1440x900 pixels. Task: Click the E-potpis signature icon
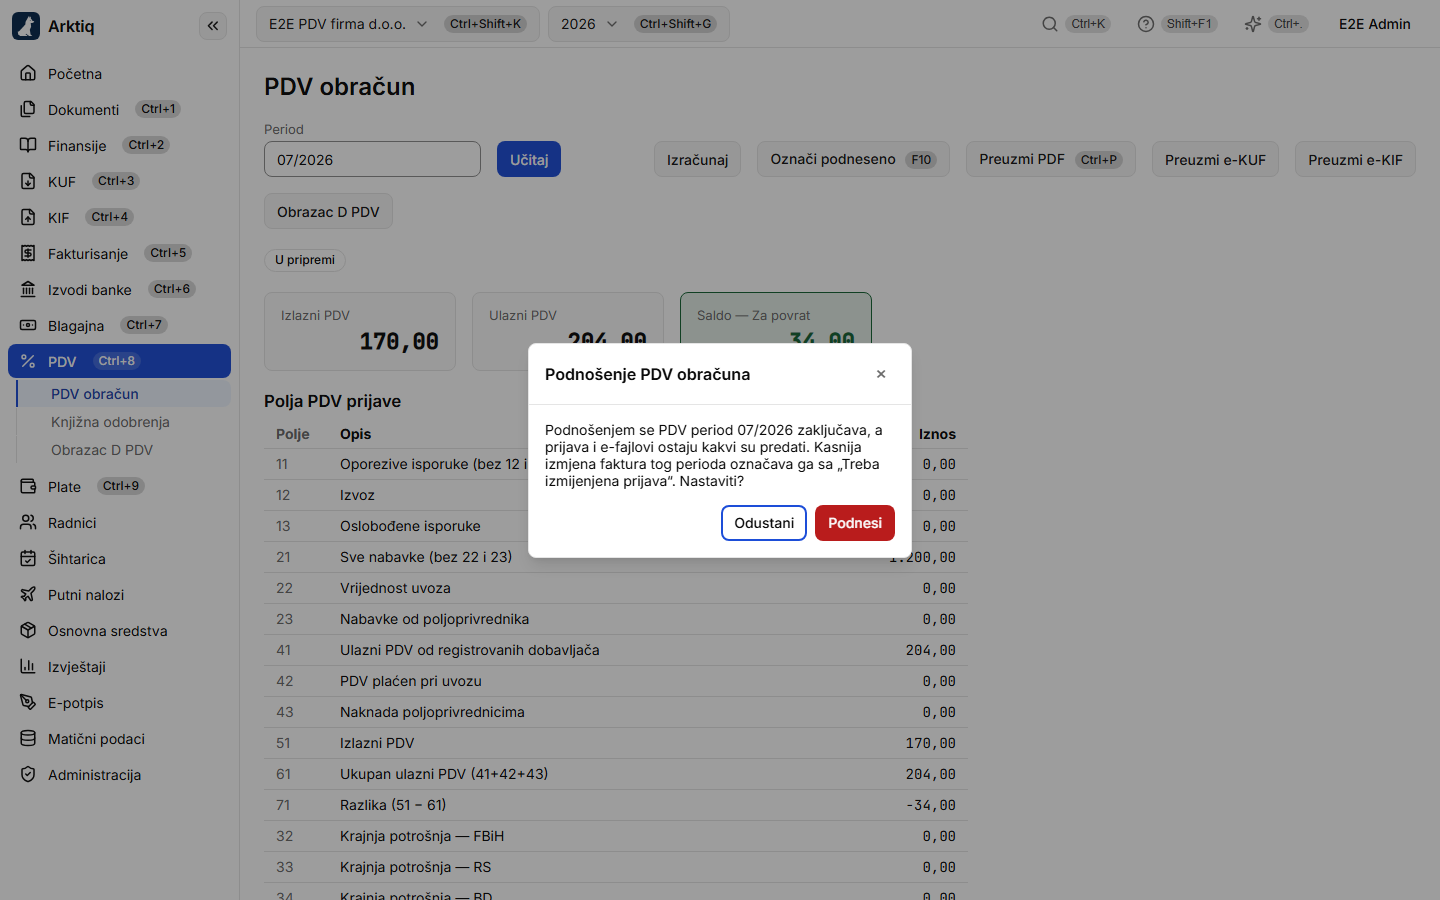28,702
